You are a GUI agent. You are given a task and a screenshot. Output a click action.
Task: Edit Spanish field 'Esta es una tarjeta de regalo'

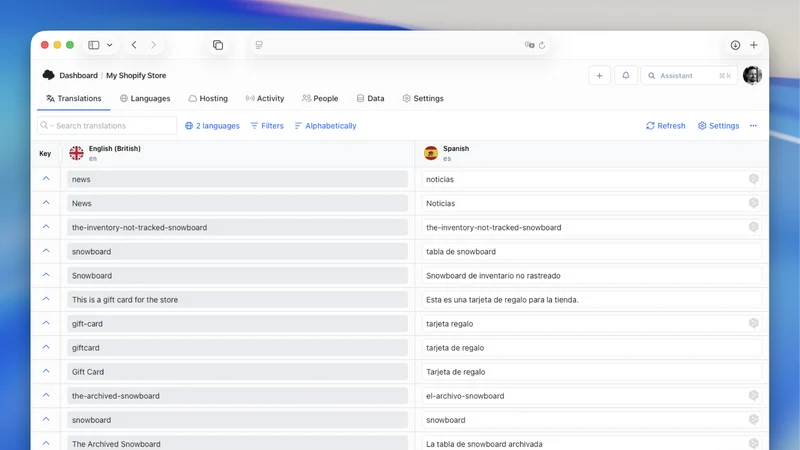pyautogui.click(x=591, y=299)
